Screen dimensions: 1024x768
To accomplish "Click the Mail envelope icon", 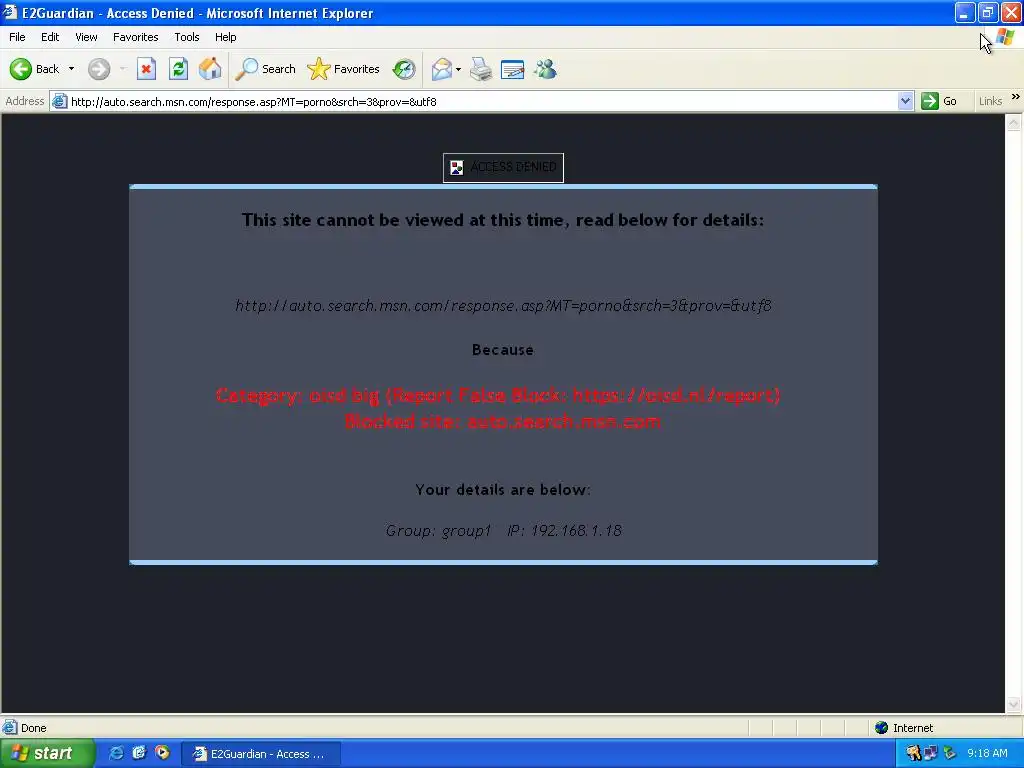I will (442, 69).
